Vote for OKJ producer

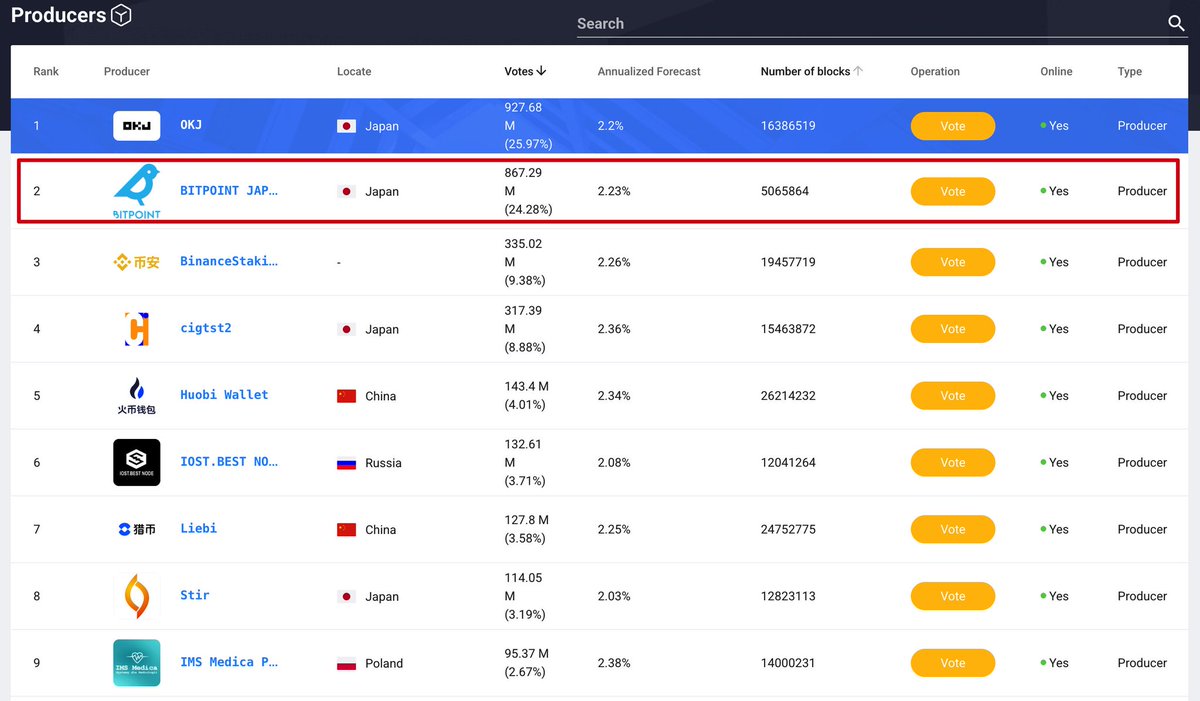[x=952, y=126]
